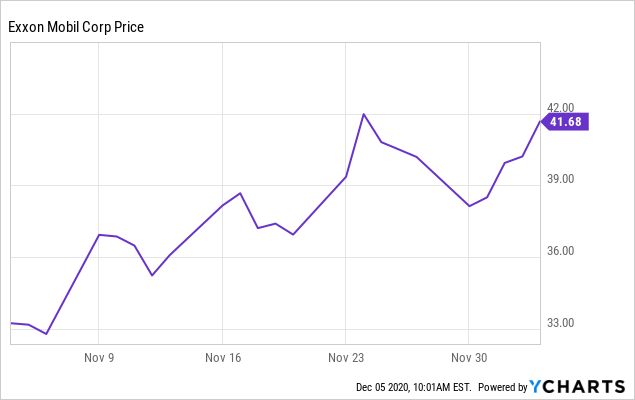Screen dimensions: 635x400
Task: Click the price line dip between Nov 9 and Nov 16
Action: click(152, 275)
